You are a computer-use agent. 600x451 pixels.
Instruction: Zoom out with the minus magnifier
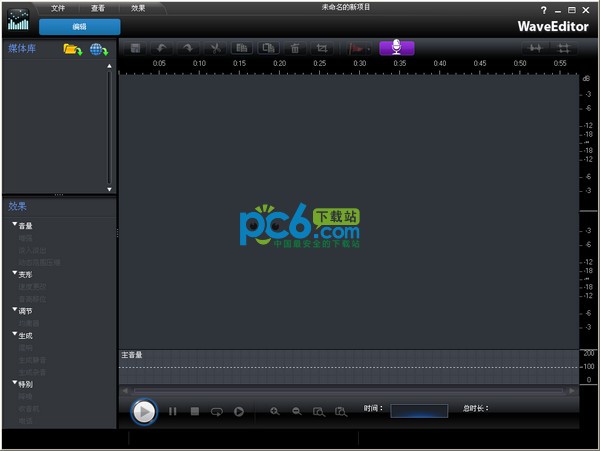point(297,411)
